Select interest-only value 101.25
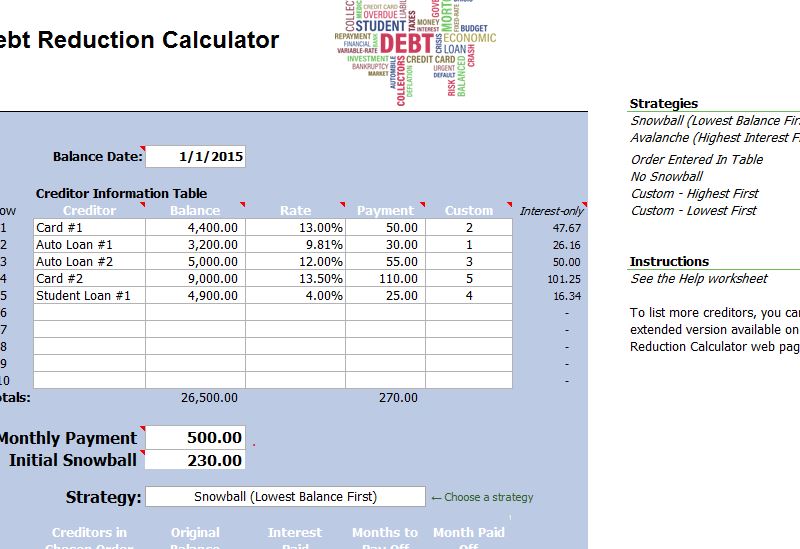The image size is (800, 549). pos(564,279)
